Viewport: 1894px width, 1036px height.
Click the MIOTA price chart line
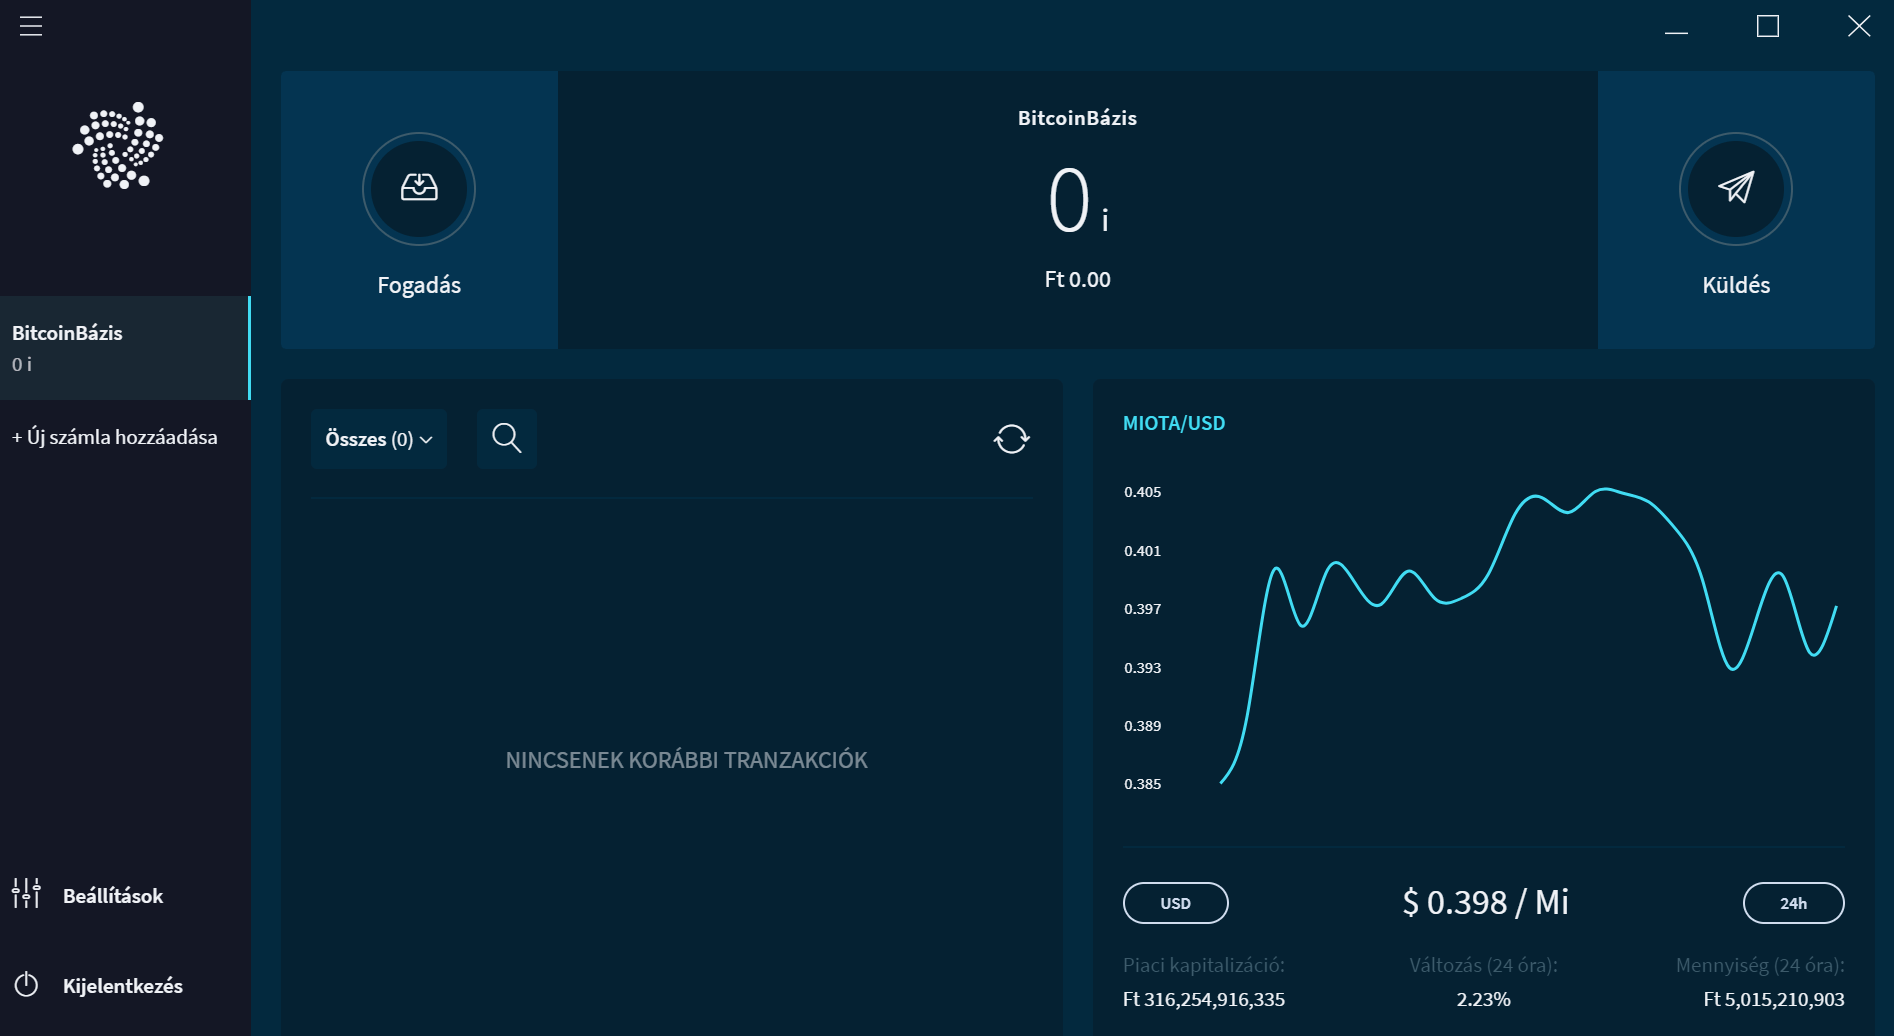pos(1528,635)
